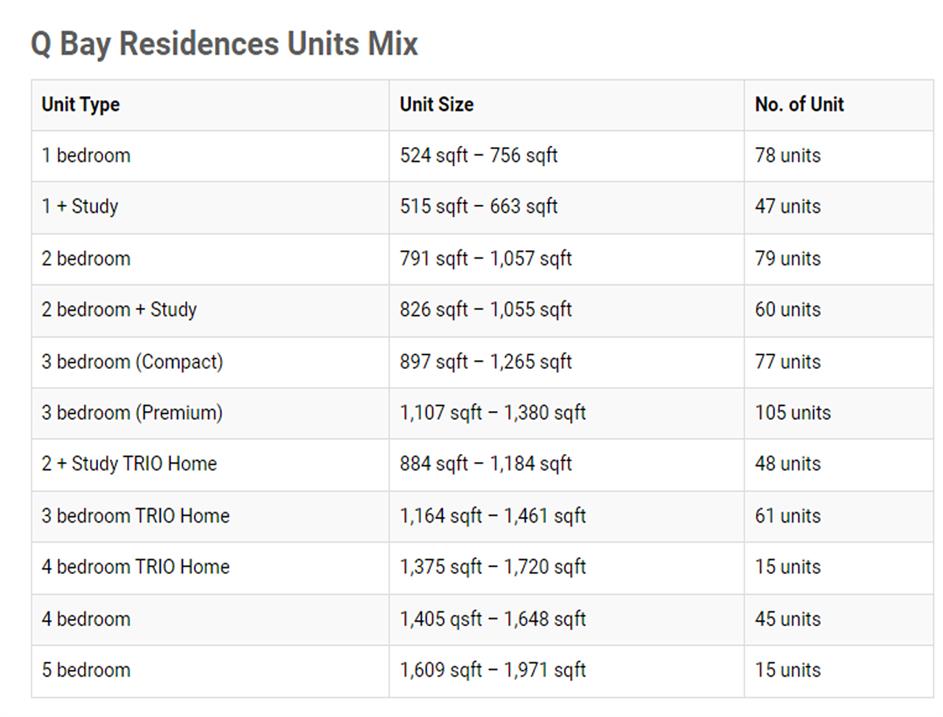Select the 1 bedroom unit type cell

click(86, 155)
